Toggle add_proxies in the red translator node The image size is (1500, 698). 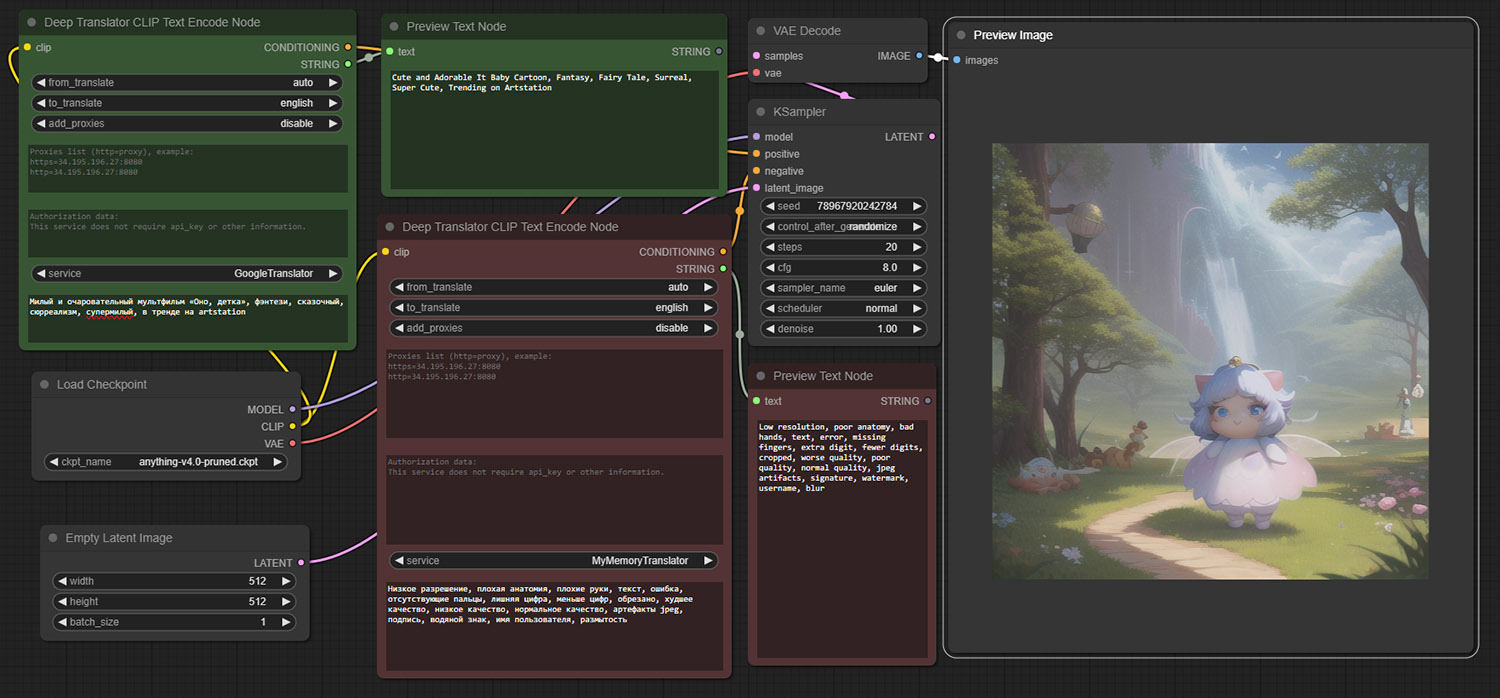tap(553, 328)
